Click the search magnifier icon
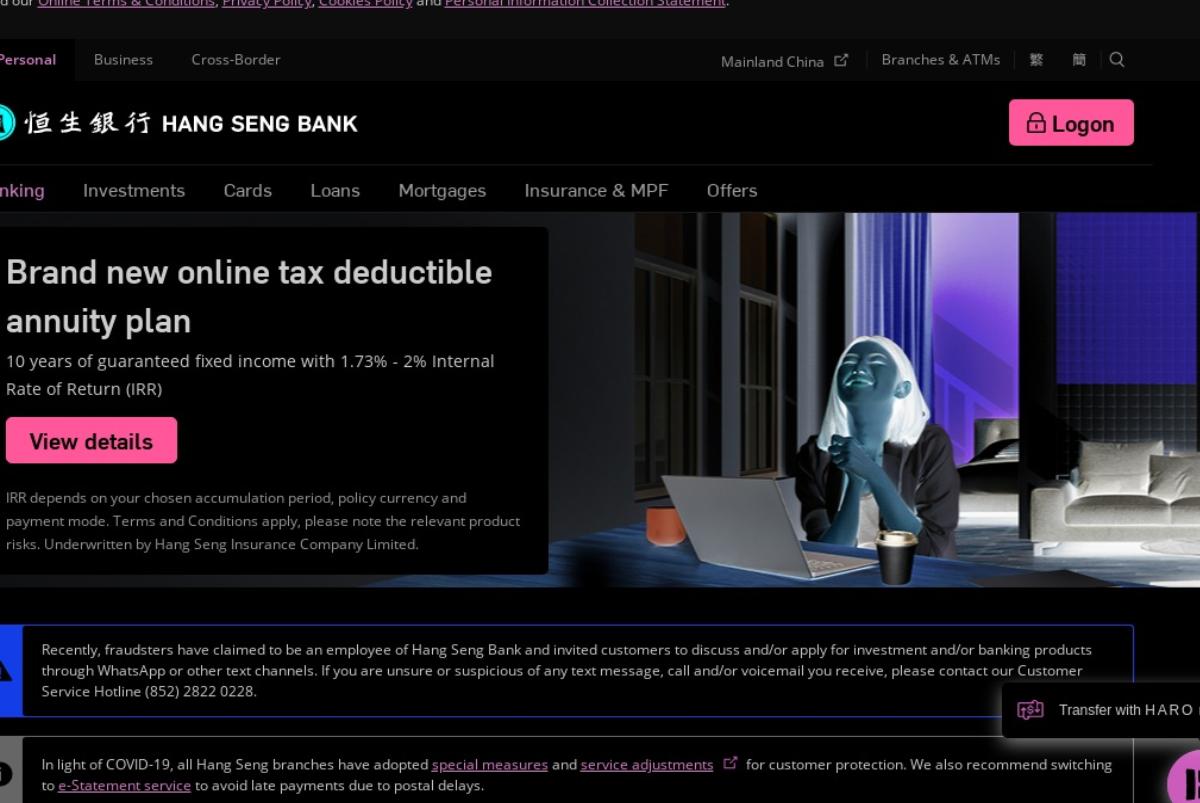This screenshot has width=1200, height=803. [x=1117, y=60]
